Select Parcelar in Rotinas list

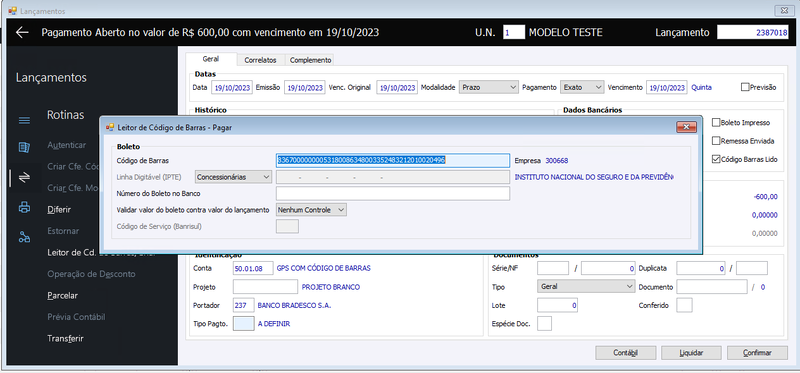pyautogui.click(x=62, y=295)
